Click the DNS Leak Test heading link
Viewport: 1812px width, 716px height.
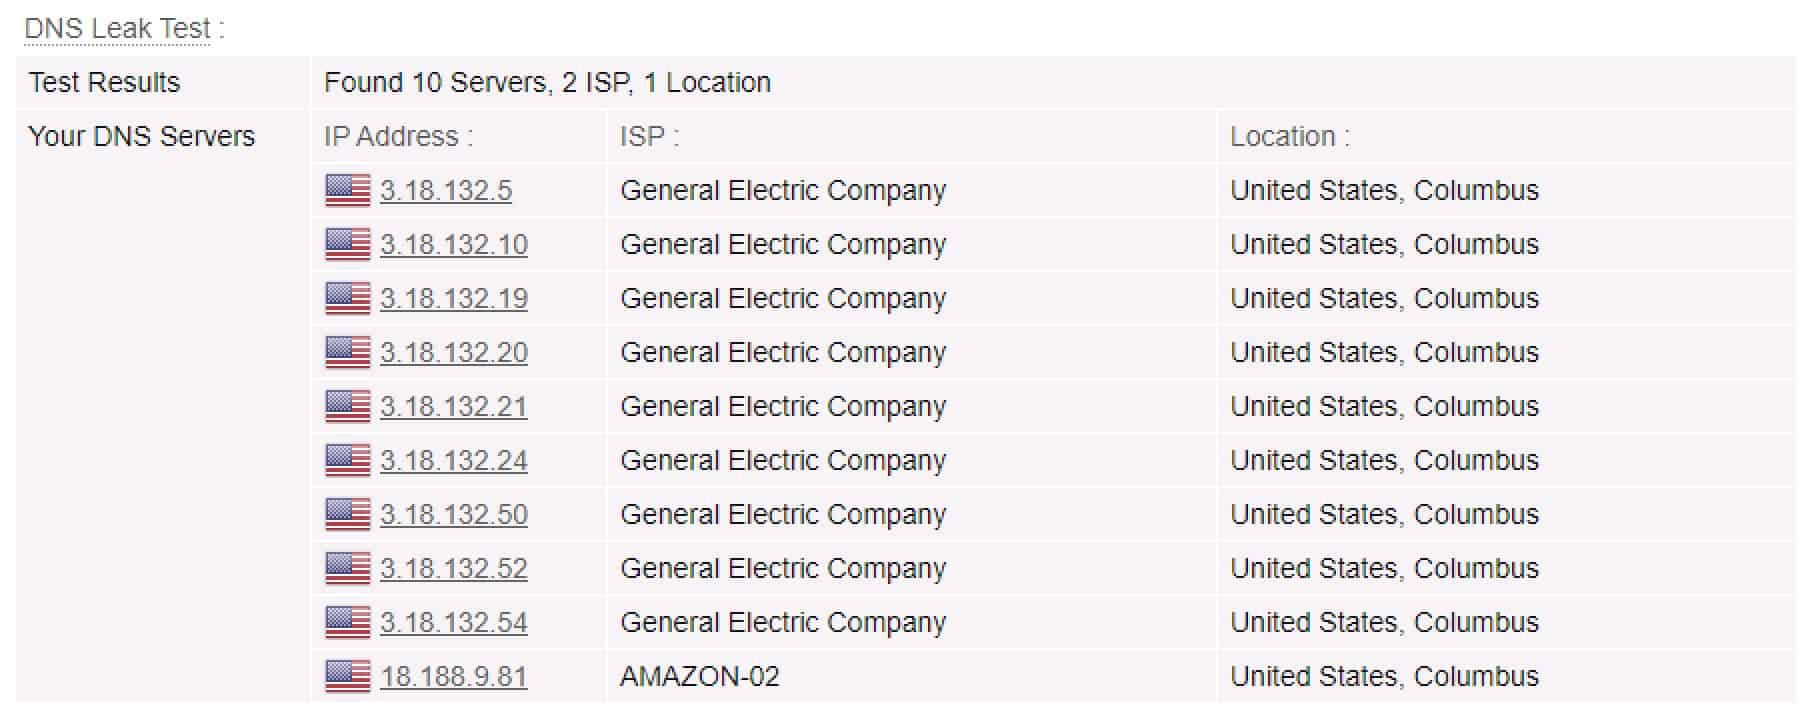(x=117, y=28)
